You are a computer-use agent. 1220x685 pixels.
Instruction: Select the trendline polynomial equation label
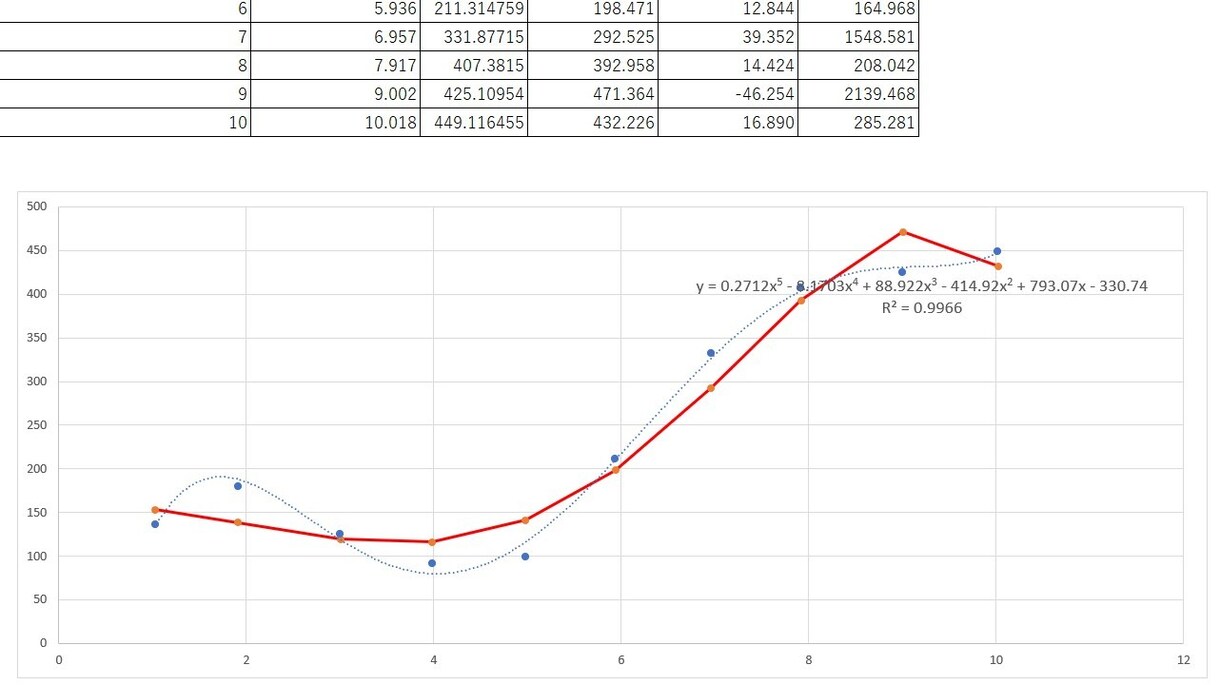coord(922,286)
